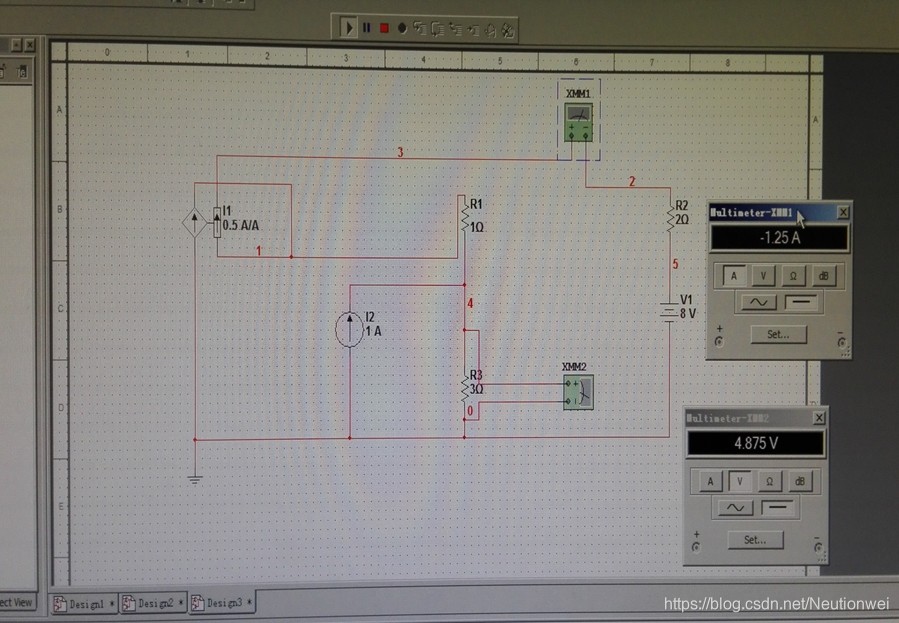Click the Step Out debug icon
This screenshot has height=623, width=899.
455,29
